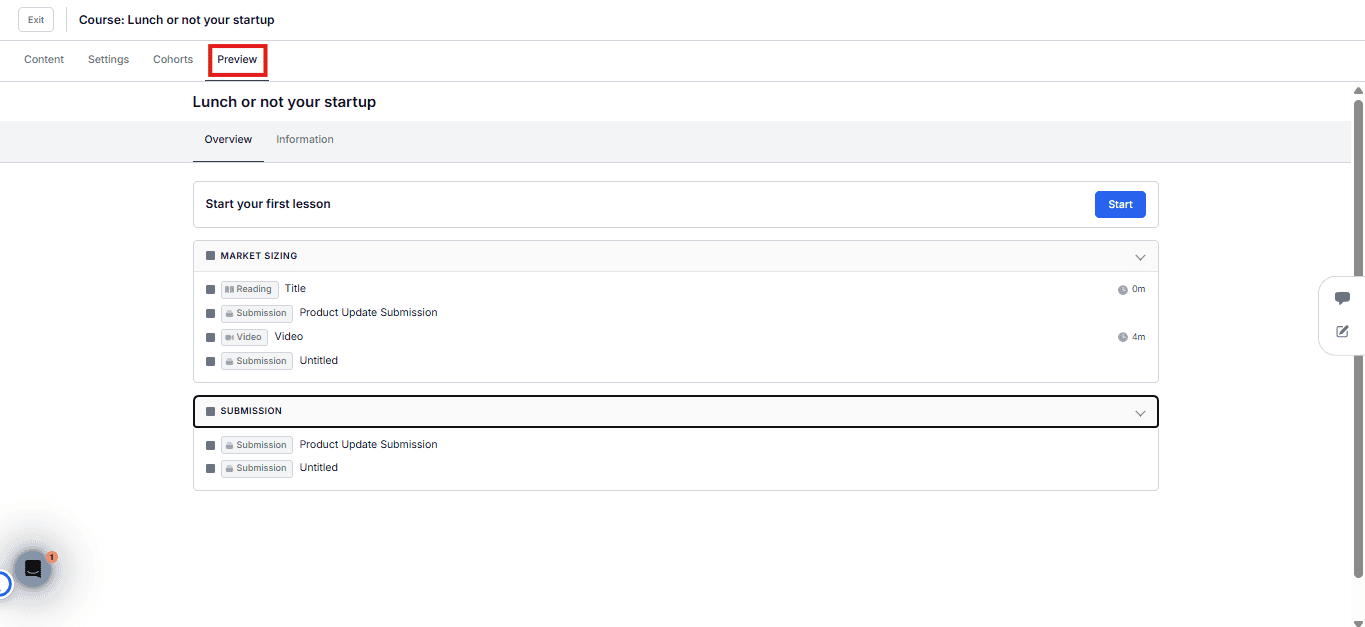The width and height of the screenshot is (1365, 627).
Task: Click Submission badge of Product Update Submission in Submission section
Action: [x=257, y=445]
